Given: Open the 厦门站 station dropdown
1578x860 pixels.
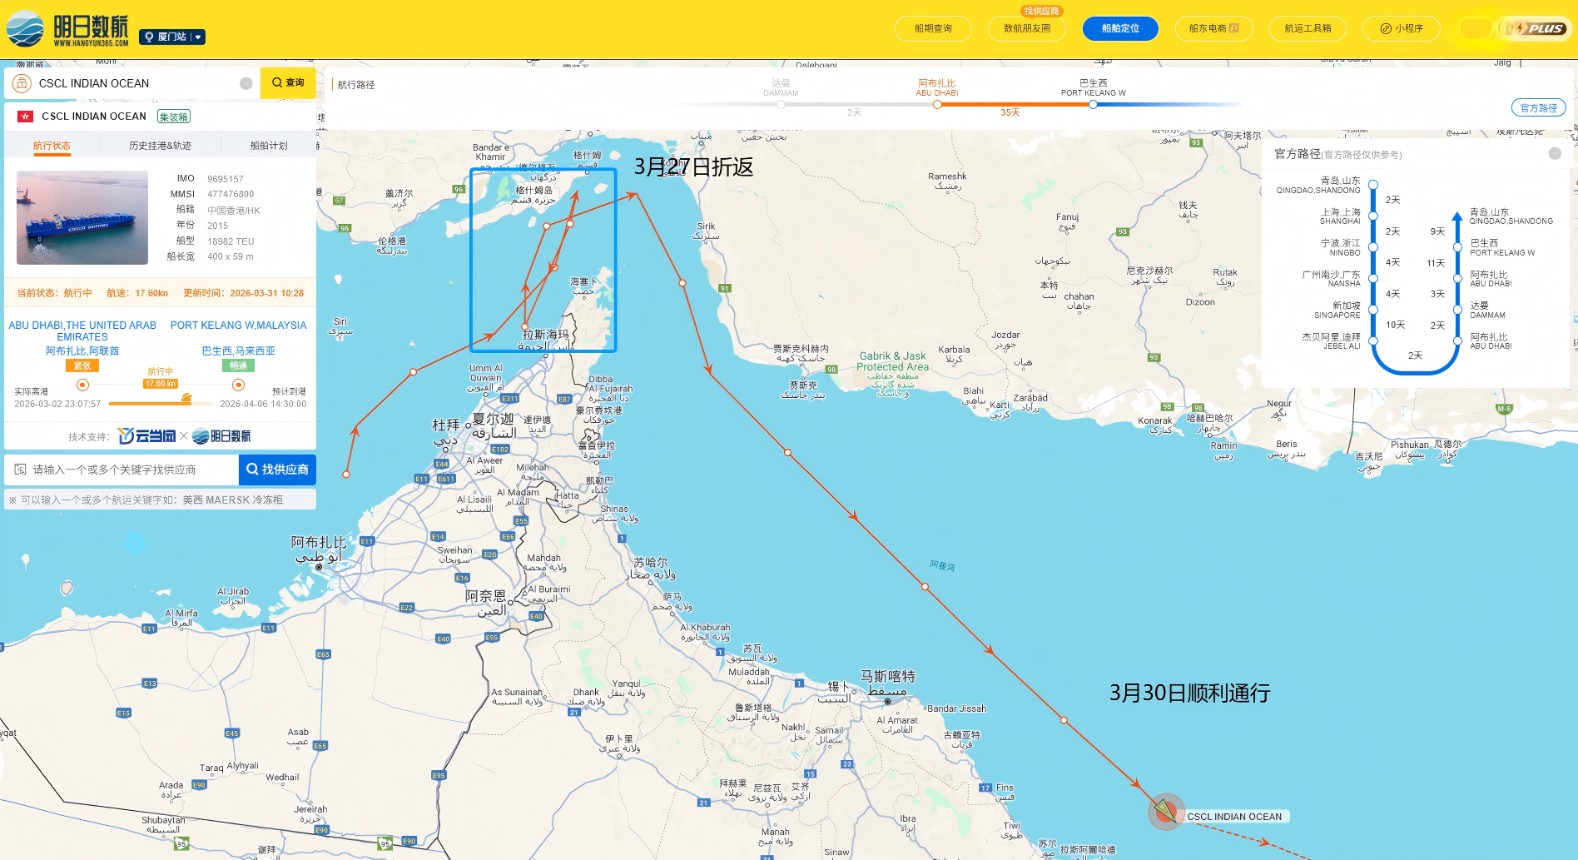Looking at the screenshot, I should (172, 37).
